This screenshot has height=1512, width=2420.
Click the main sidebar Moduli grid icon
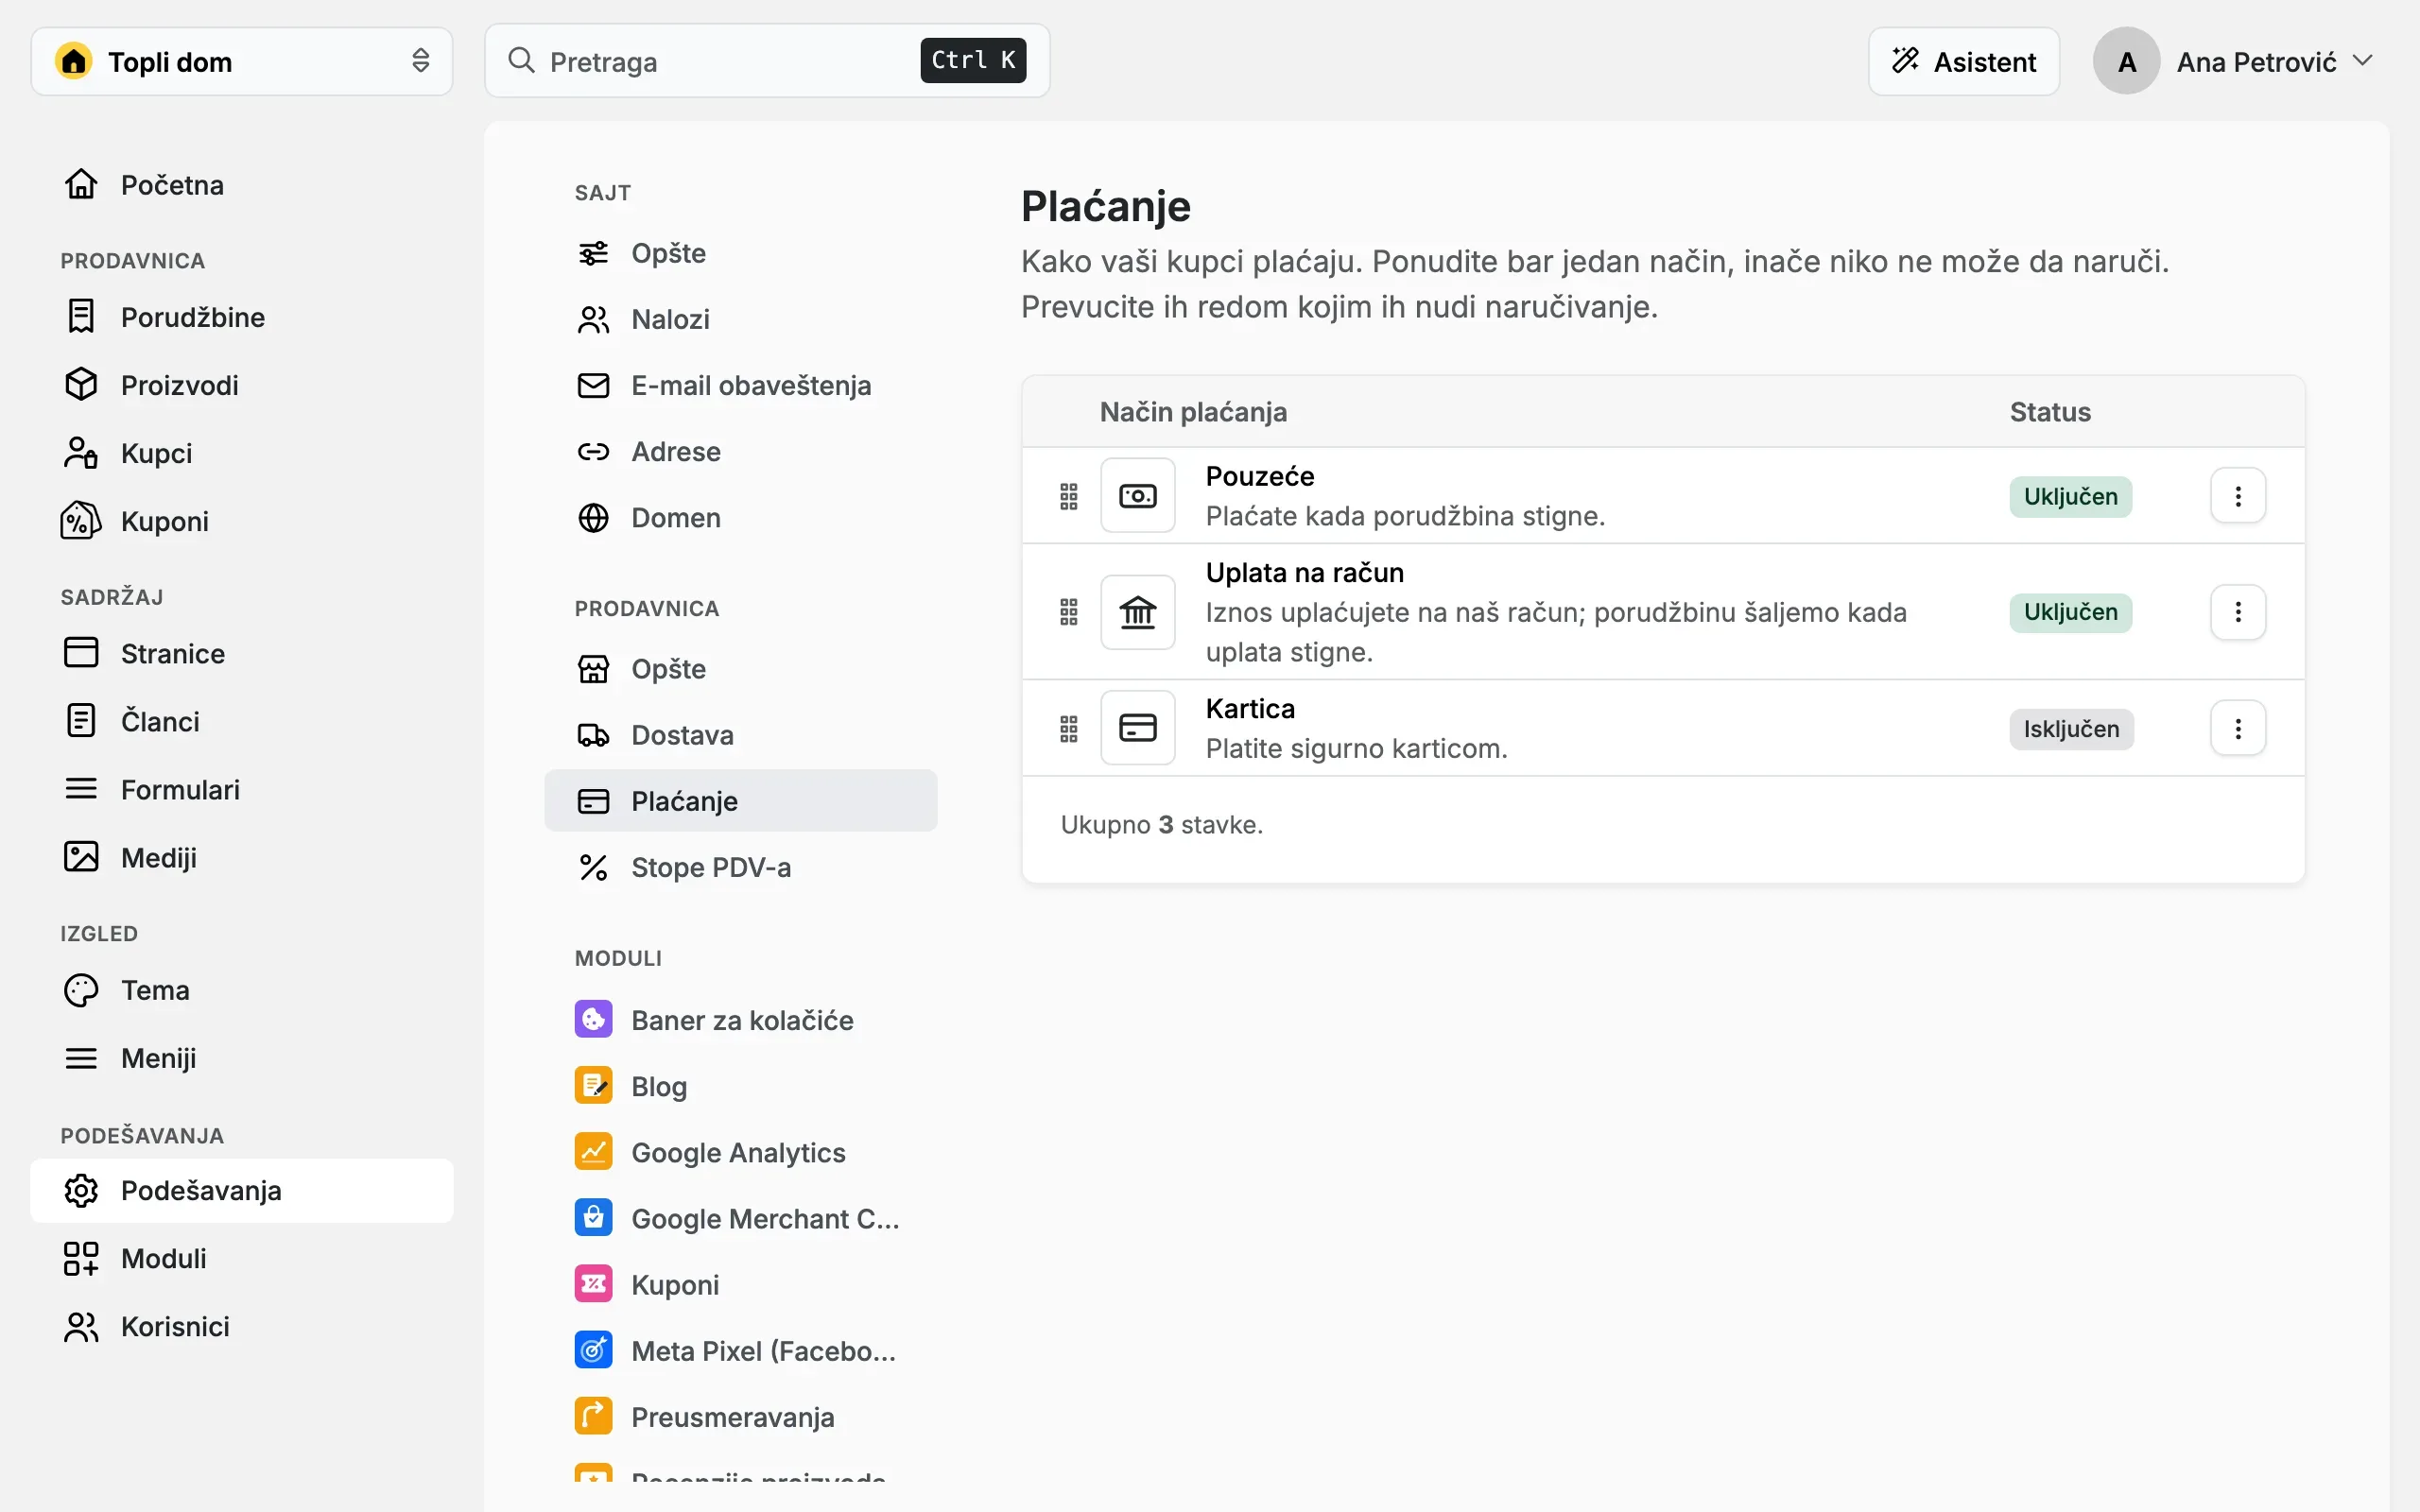point(81,1258)
